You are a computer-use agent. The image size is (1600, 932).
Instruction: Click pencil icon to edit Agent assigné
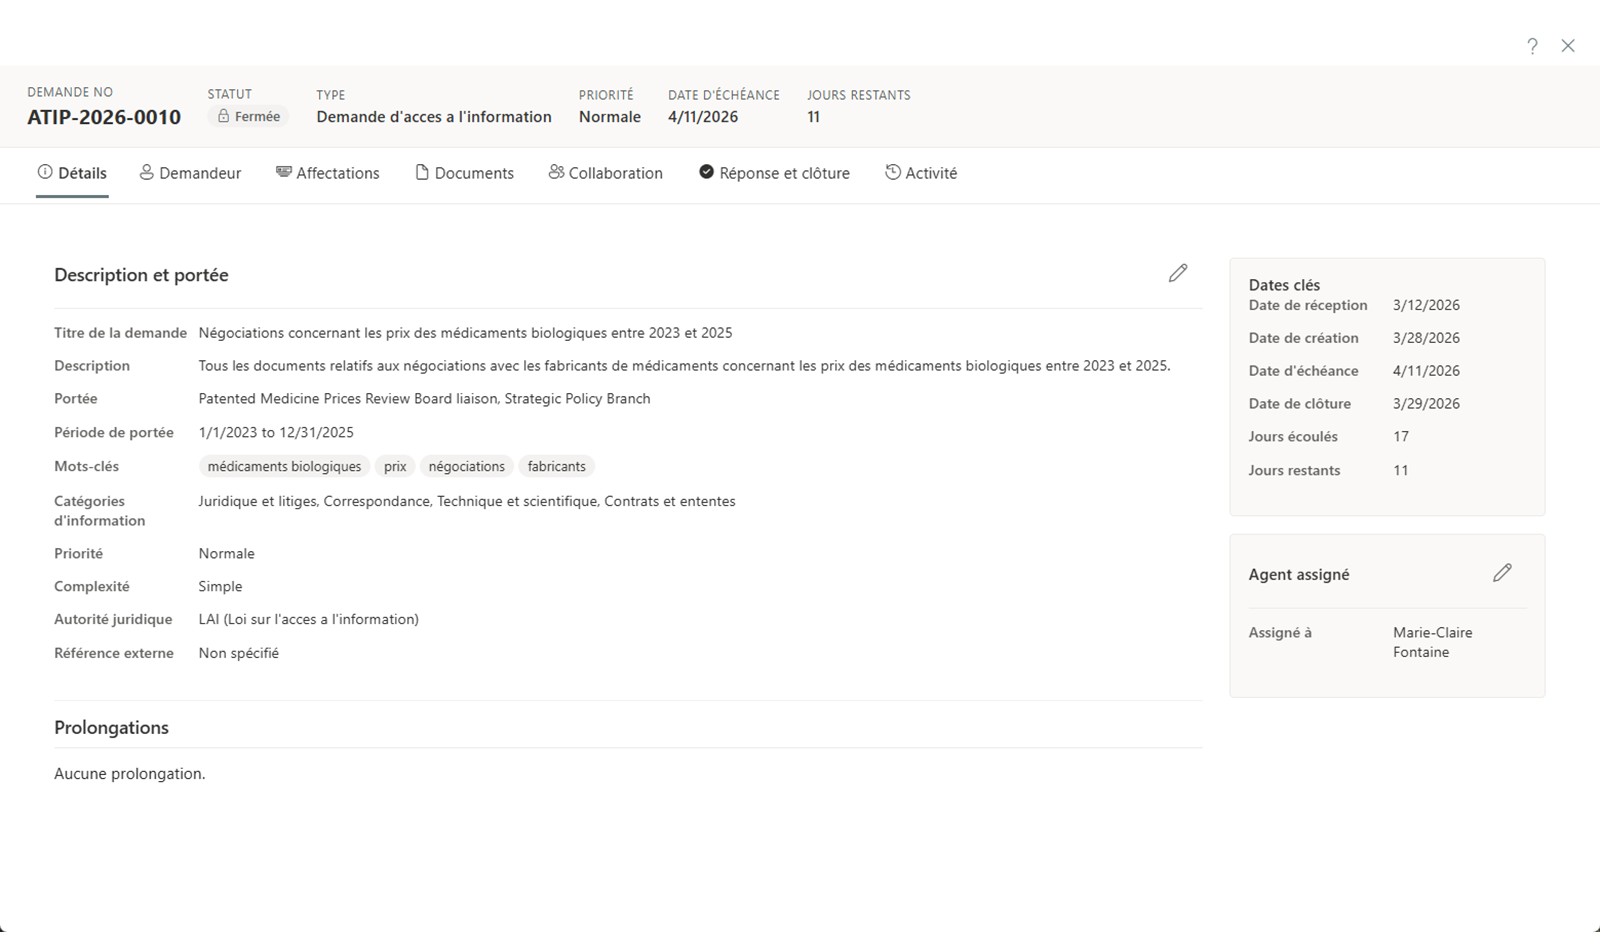tap(1502, 573)
